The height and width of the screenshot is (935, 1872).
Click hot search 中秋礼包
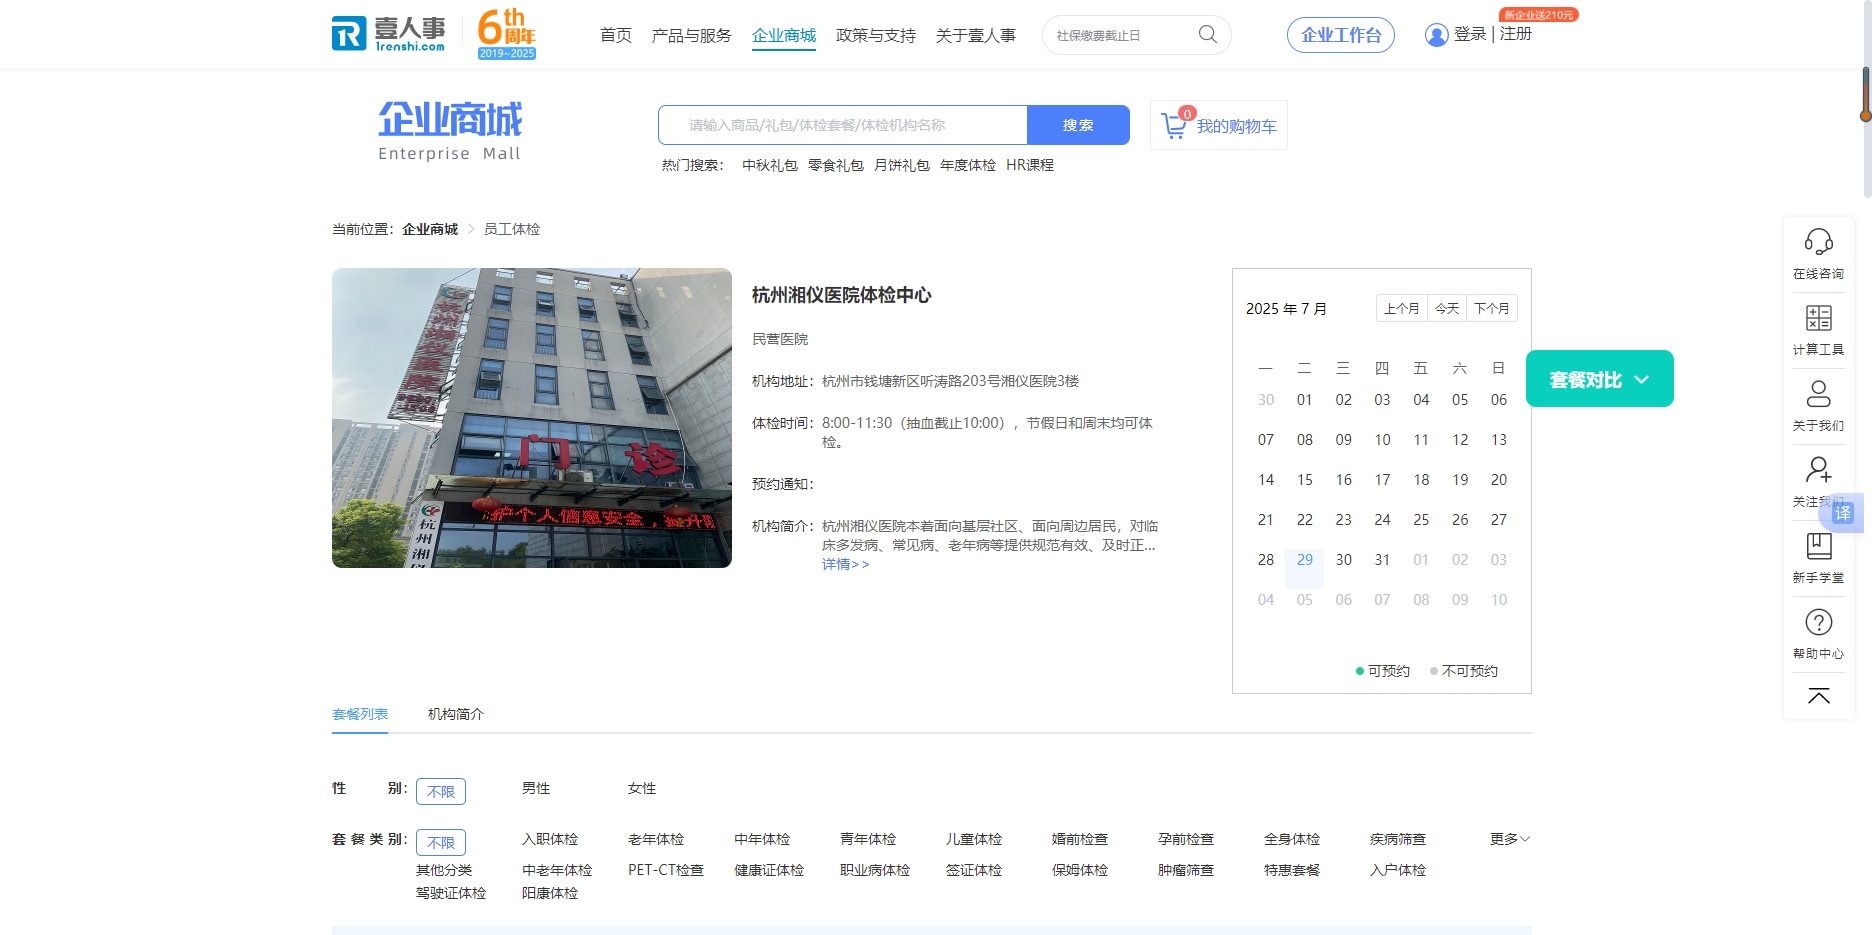click(770, 165)
